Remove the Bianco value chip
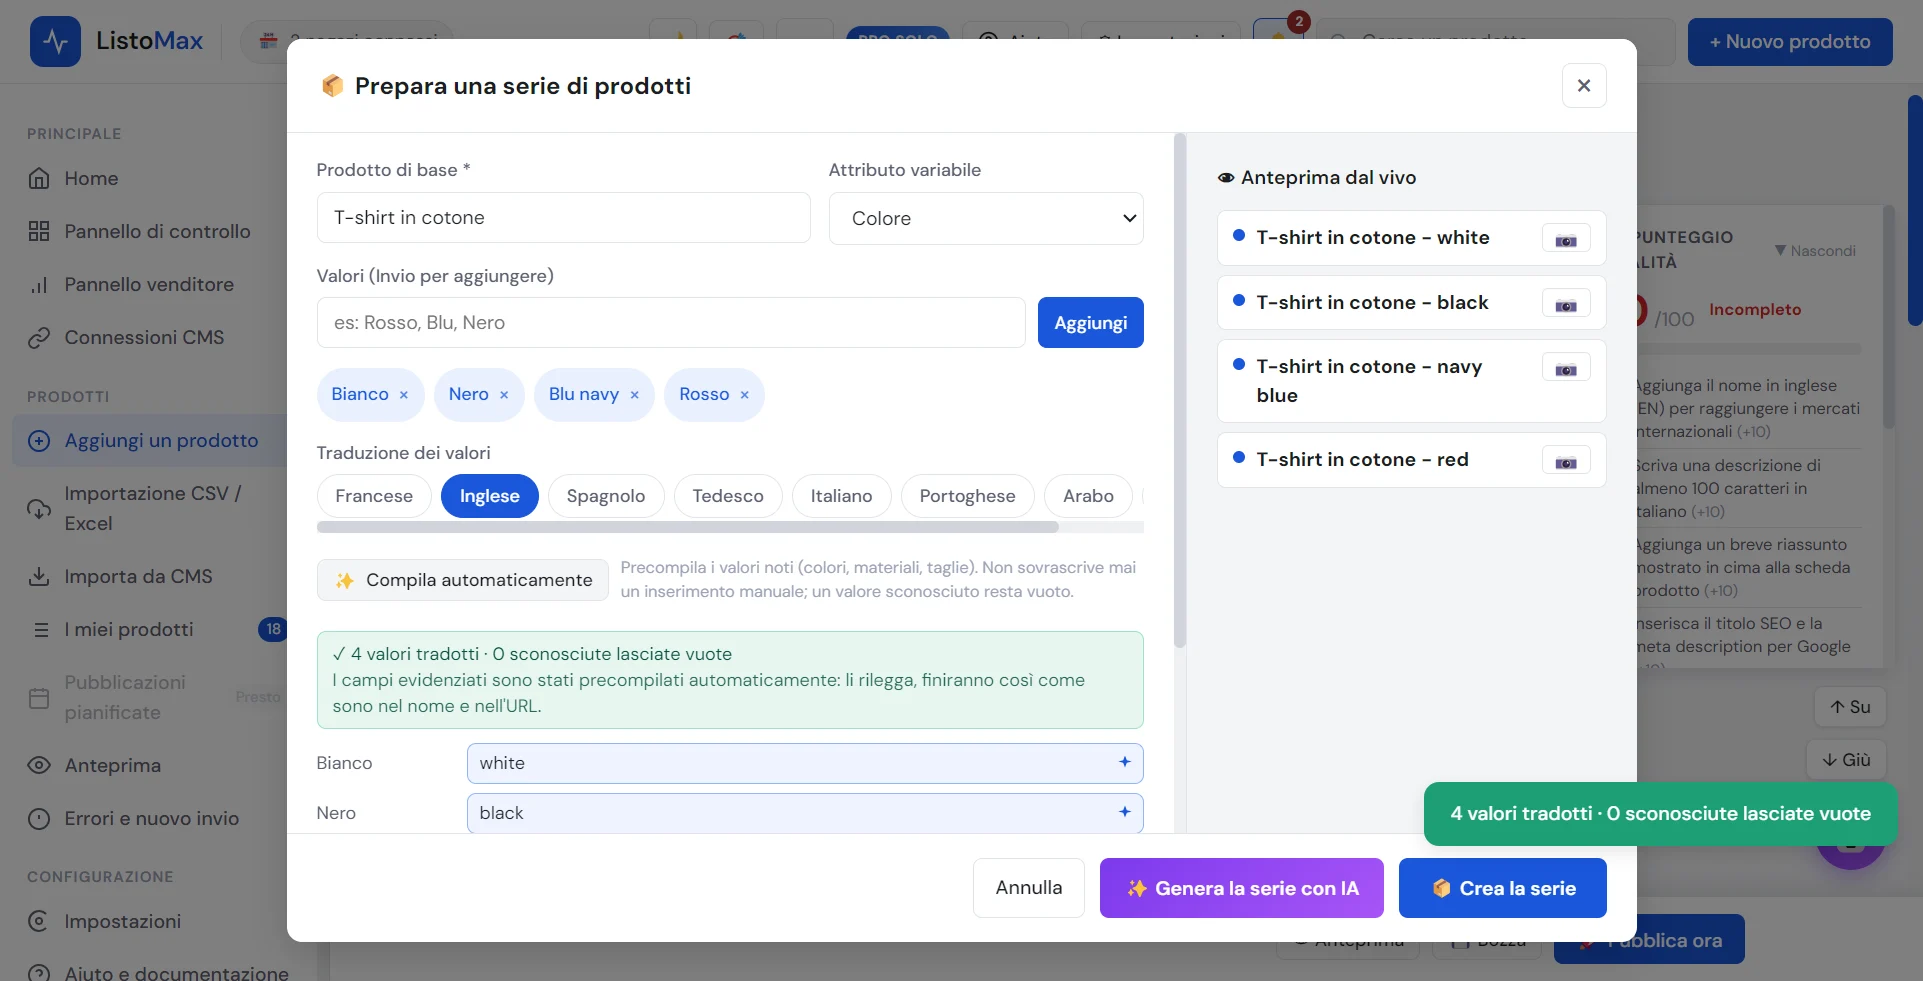This screenshot has height=981, width=1923. pyautogui.click(x=404, y=395)
